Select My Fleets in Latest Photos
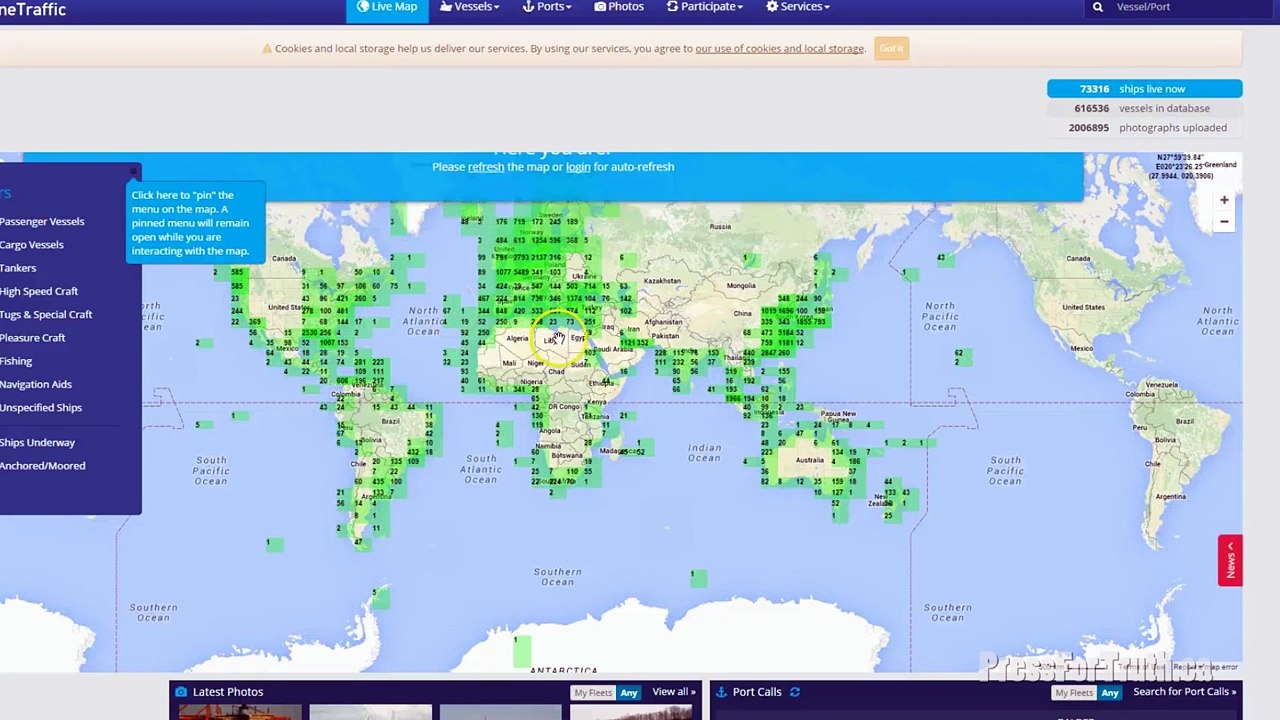The image size is (1280, 720). pos(593,693)
